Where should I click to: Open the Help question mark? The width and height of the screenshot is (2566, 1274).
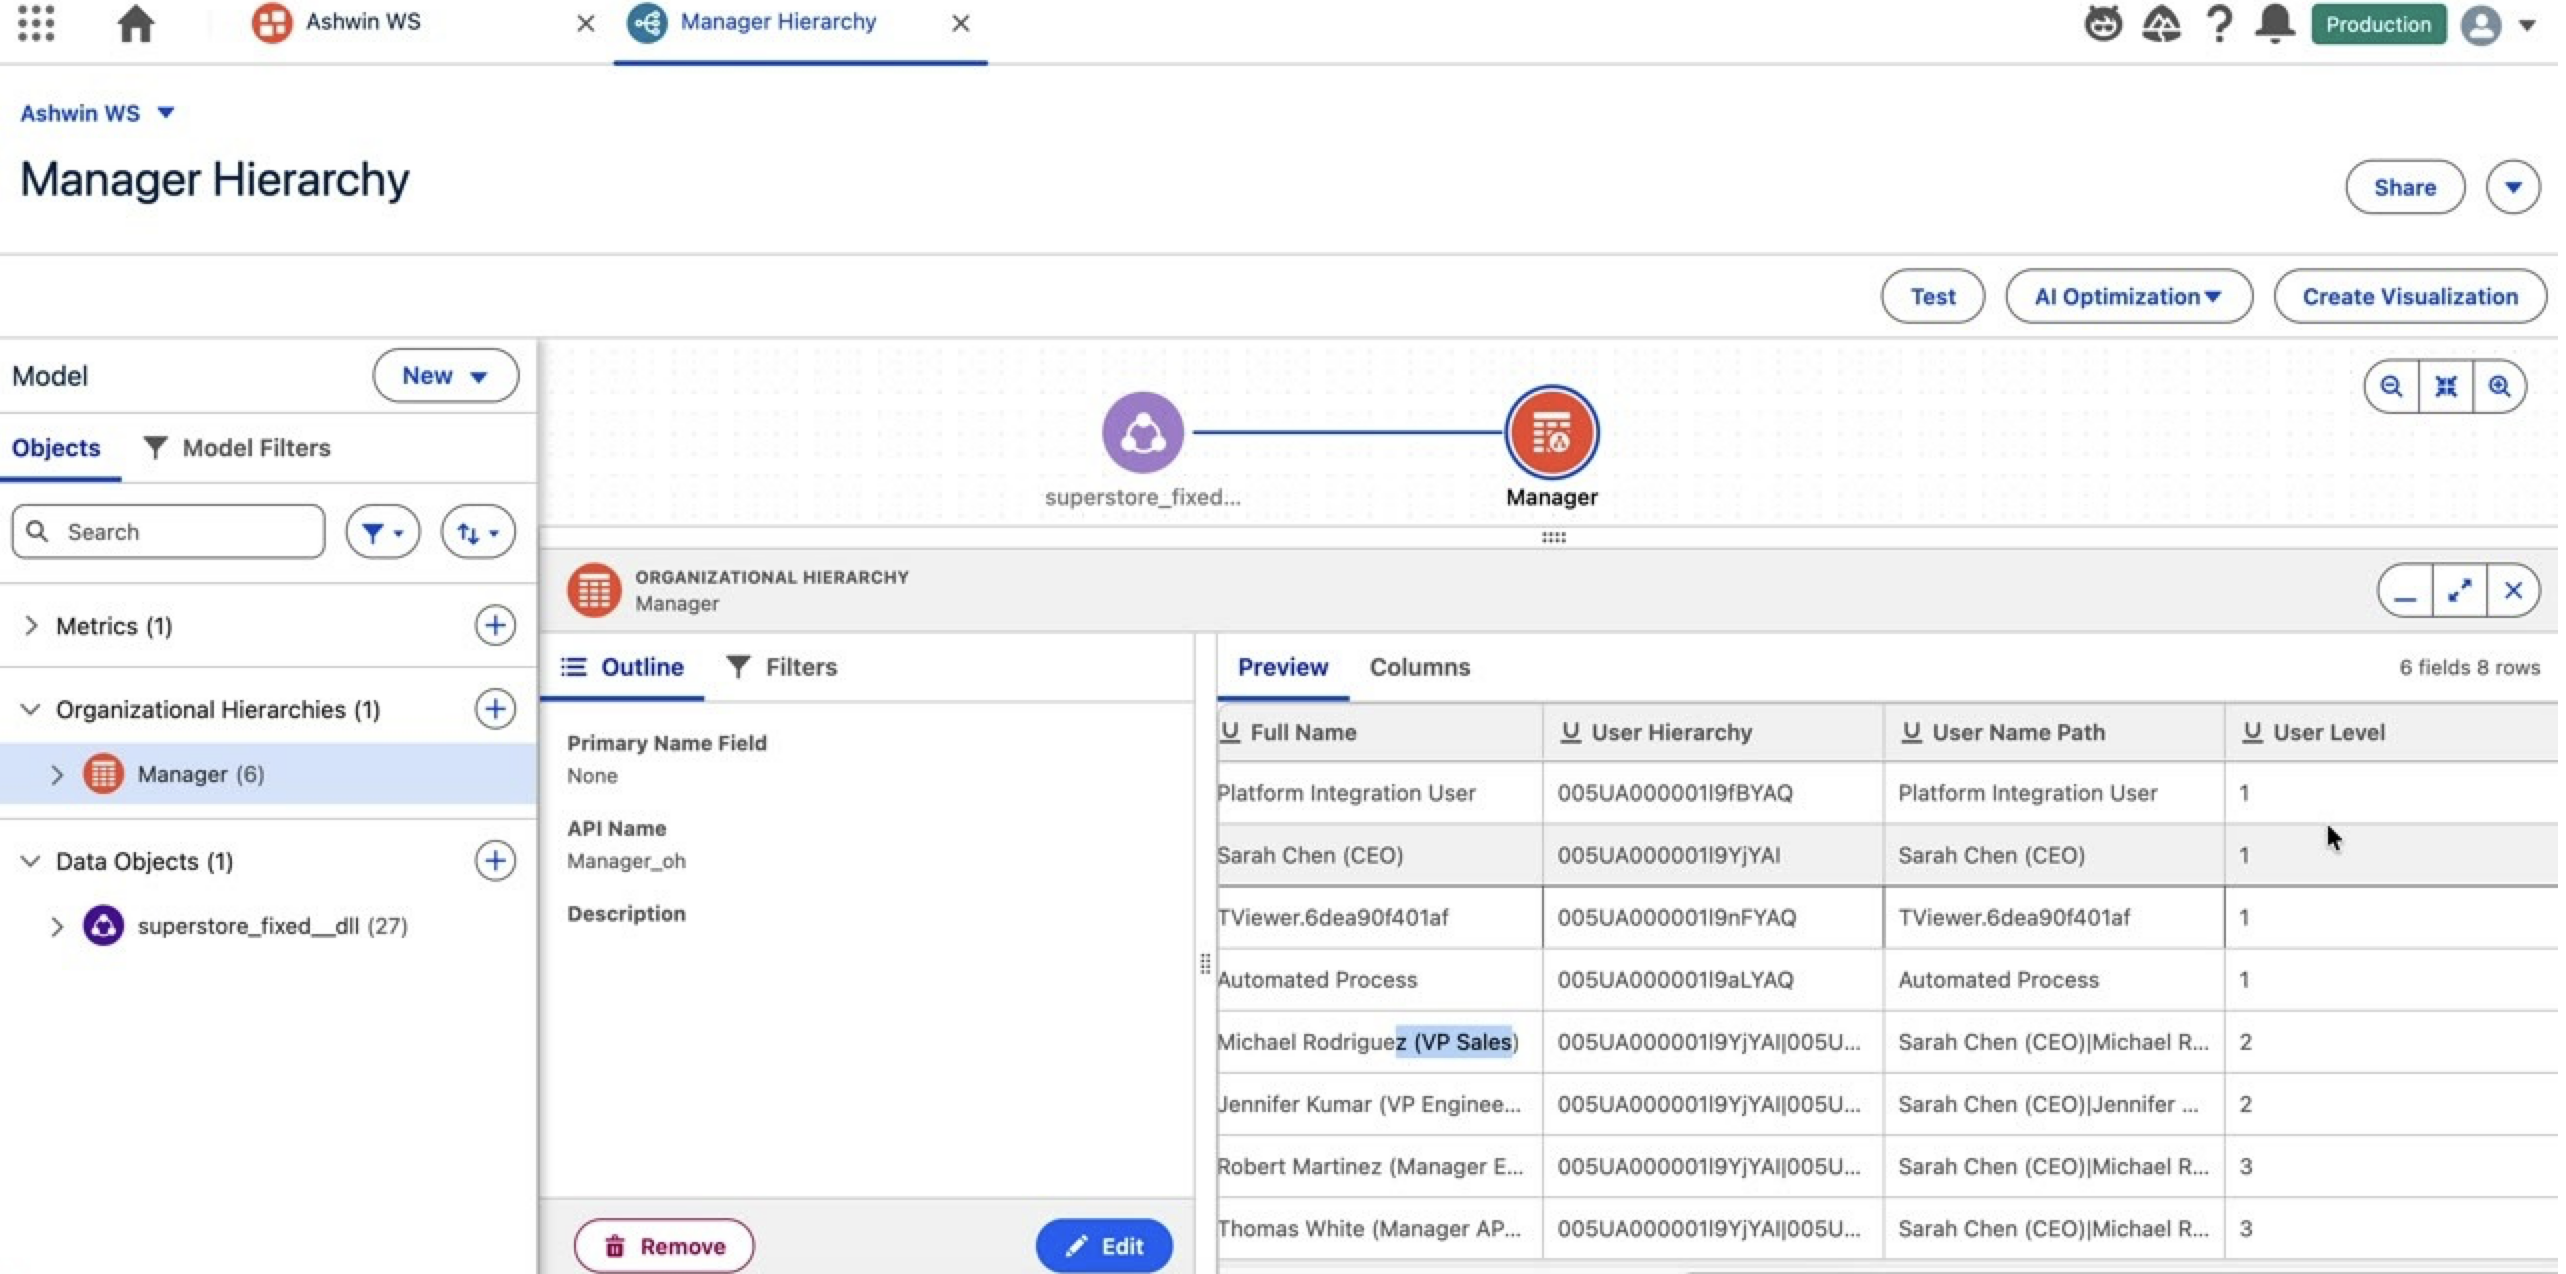click(2218, 23)
